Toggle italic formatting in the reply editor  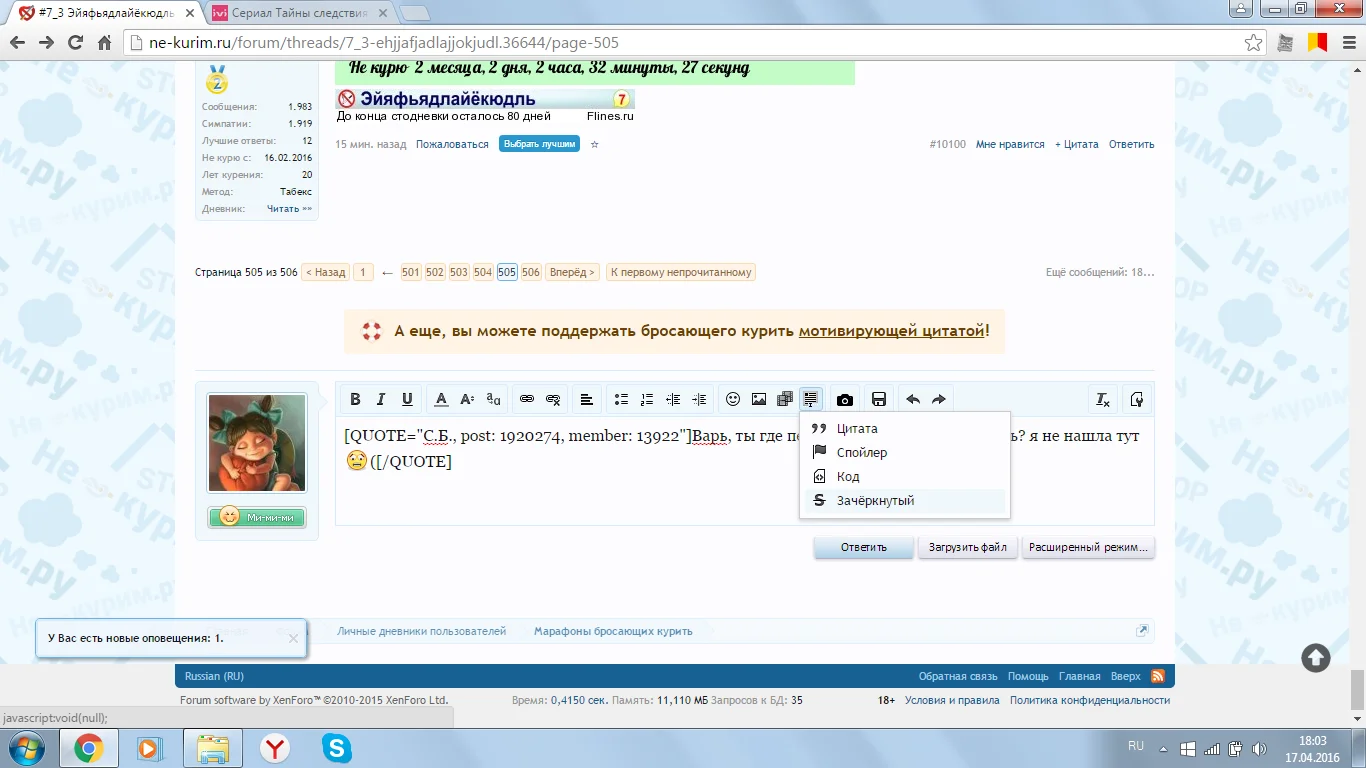click(381, 400)
